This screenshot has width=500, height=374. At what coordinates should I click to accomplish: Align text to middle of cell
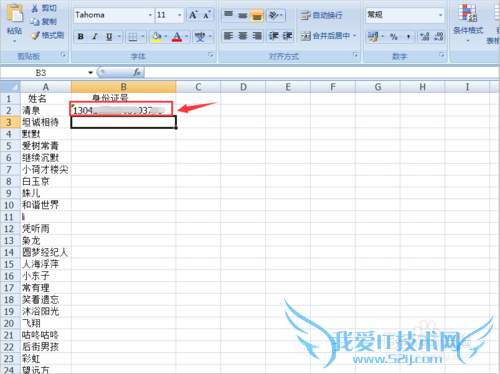click(x=243, y=15)
